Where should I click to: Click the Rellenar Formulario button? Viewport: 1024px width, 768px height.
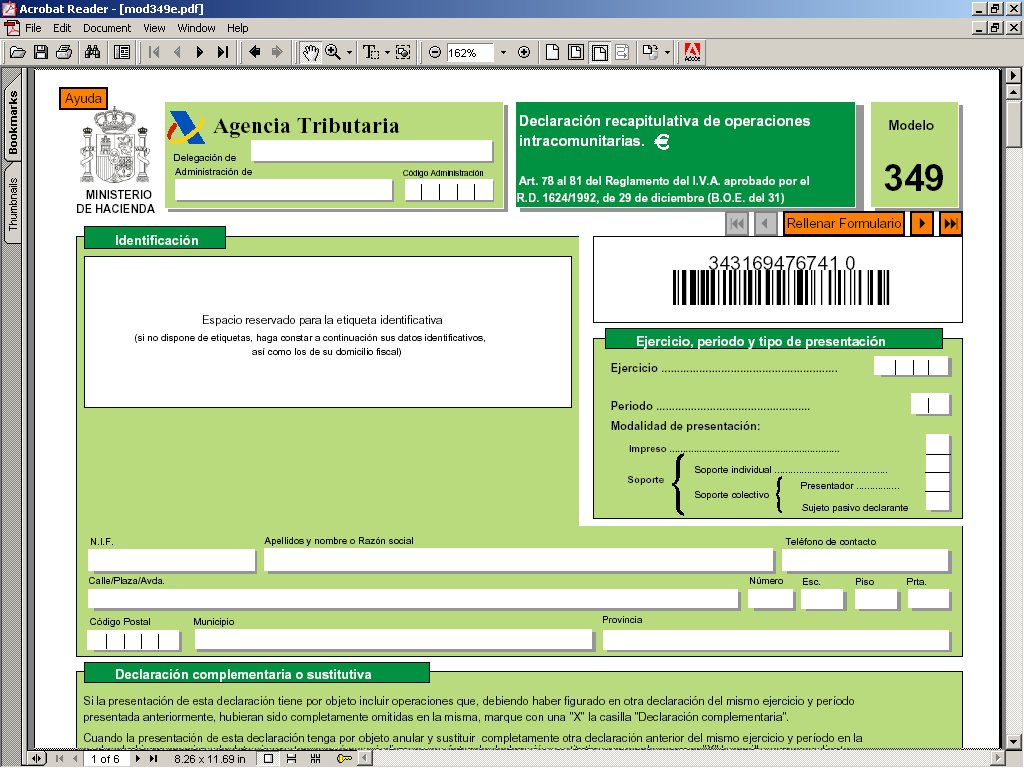[843, 223]
